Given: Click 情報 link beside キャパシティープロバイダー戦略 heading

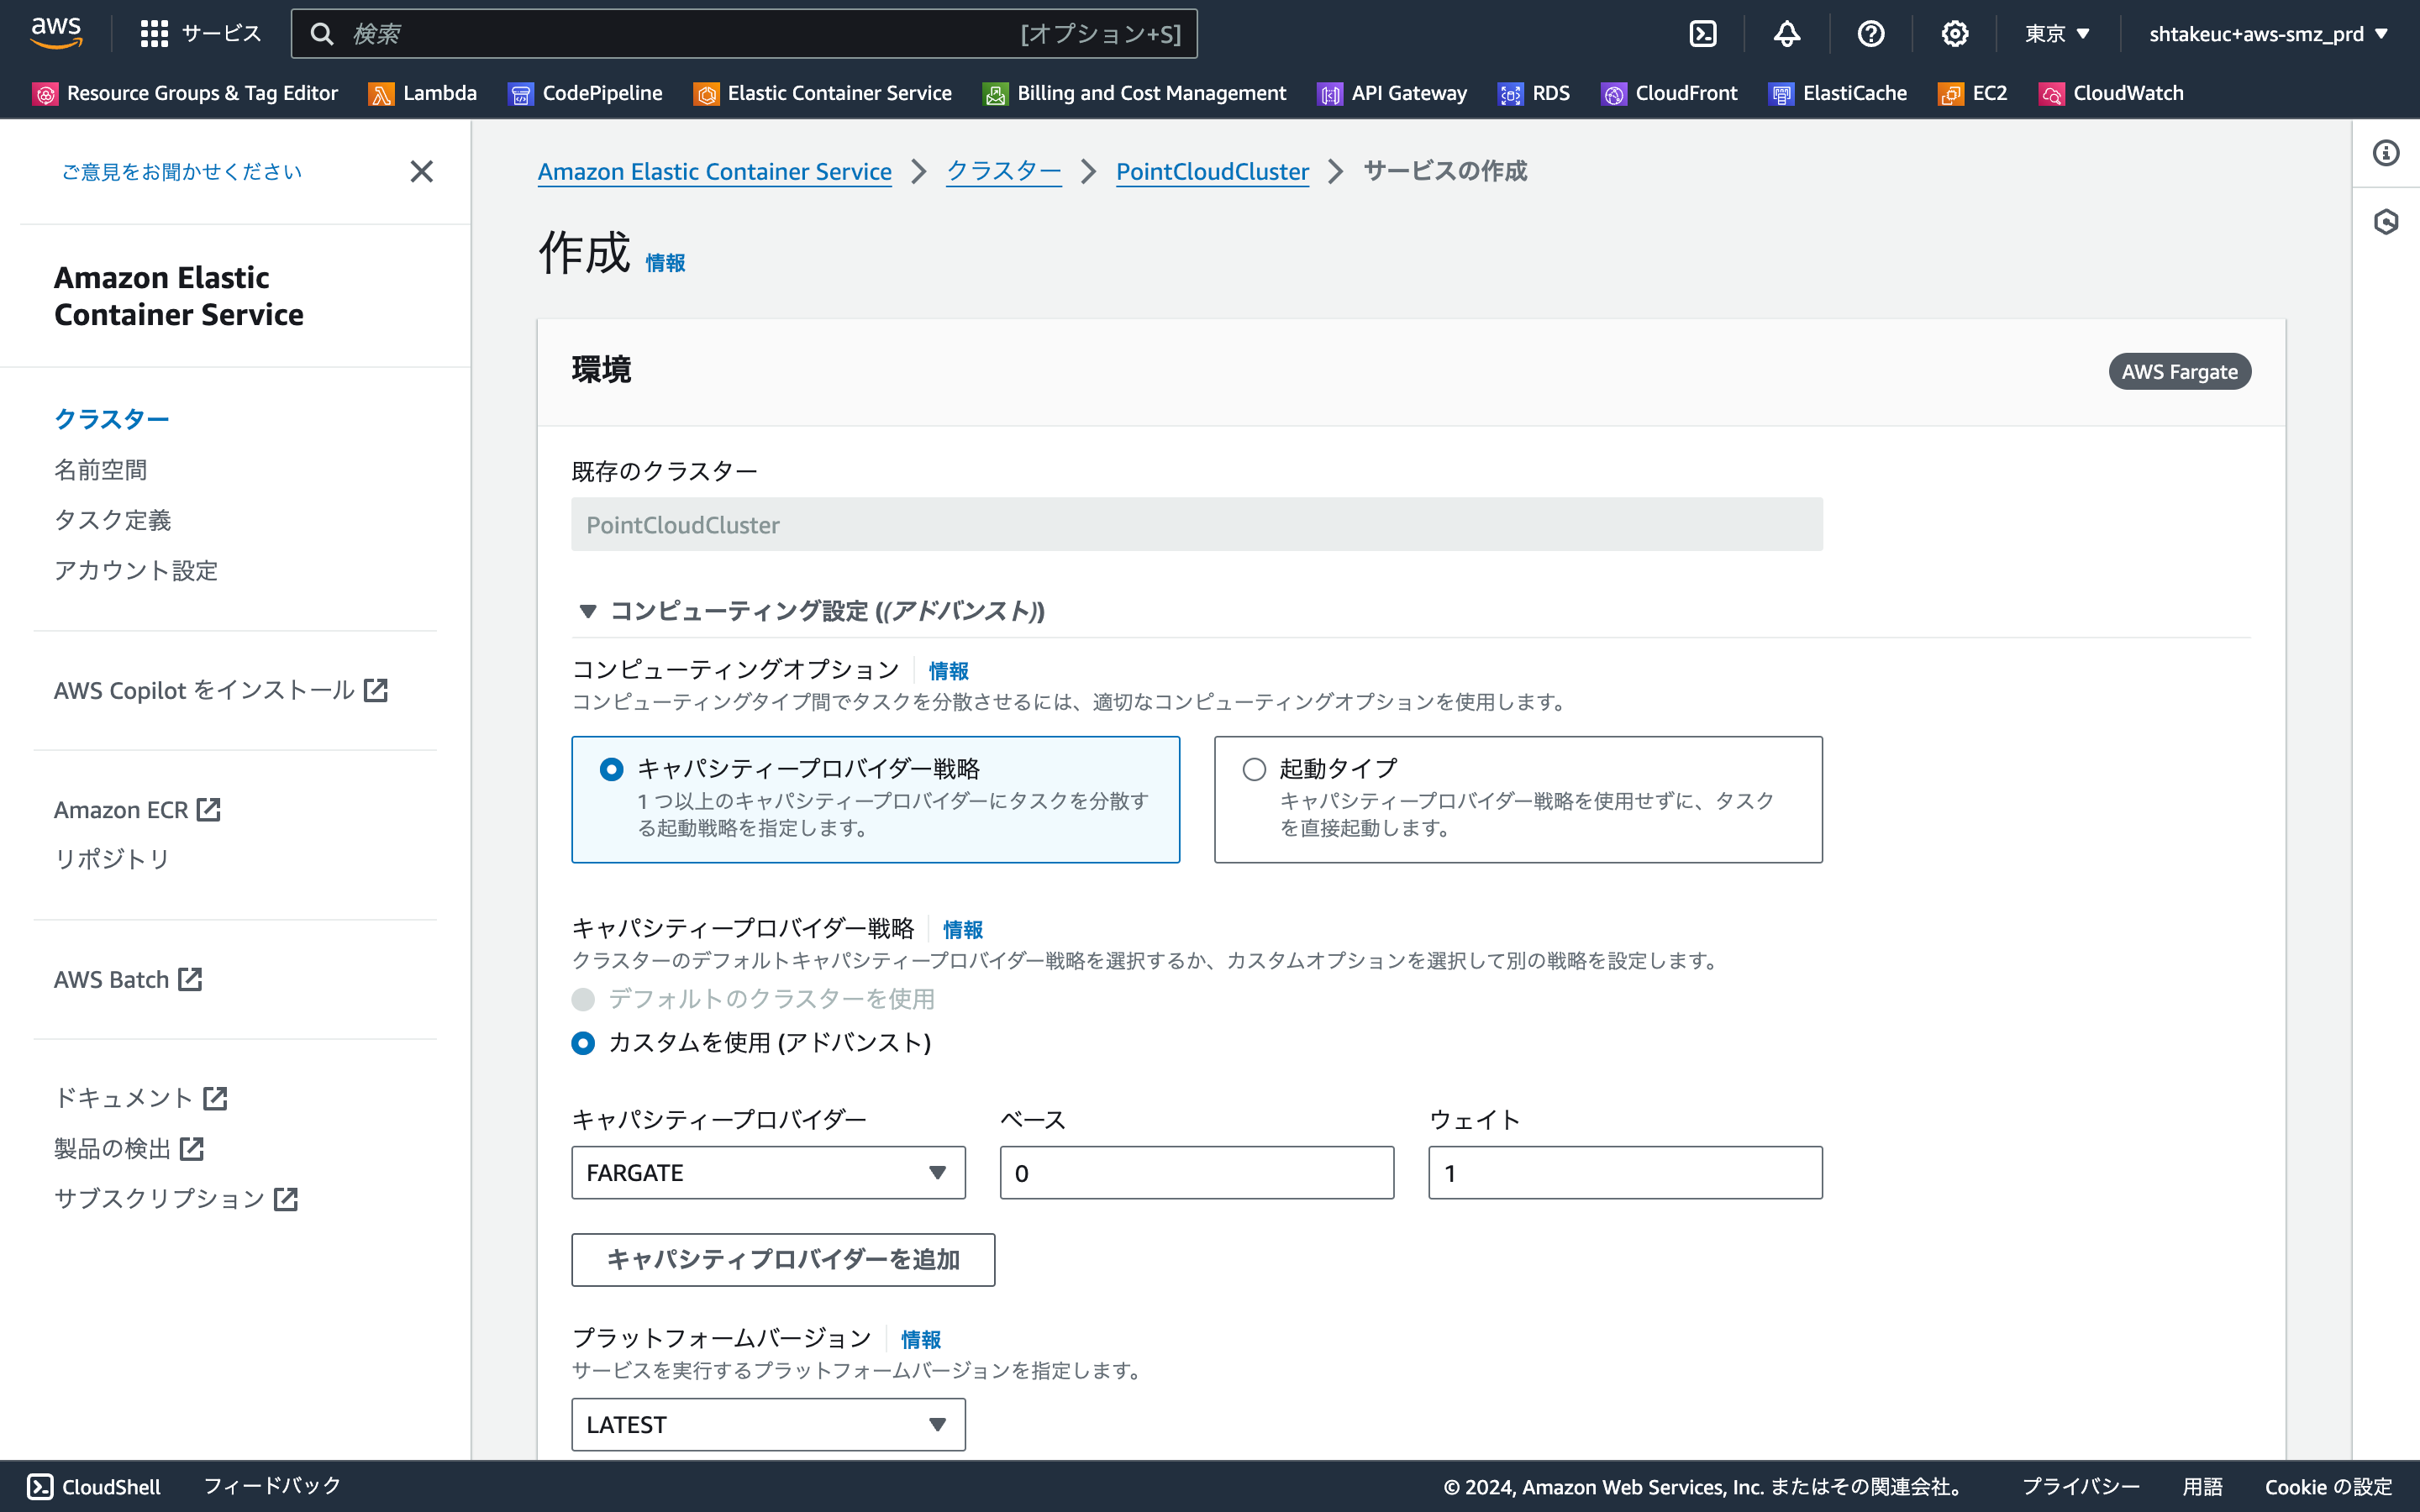Looking at the screenshot, I should click(962, 930).
